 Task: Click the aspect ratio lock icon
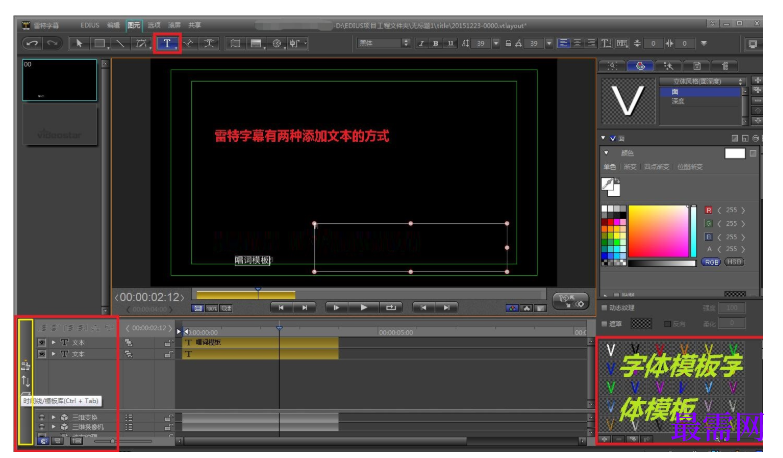[508, 43]
